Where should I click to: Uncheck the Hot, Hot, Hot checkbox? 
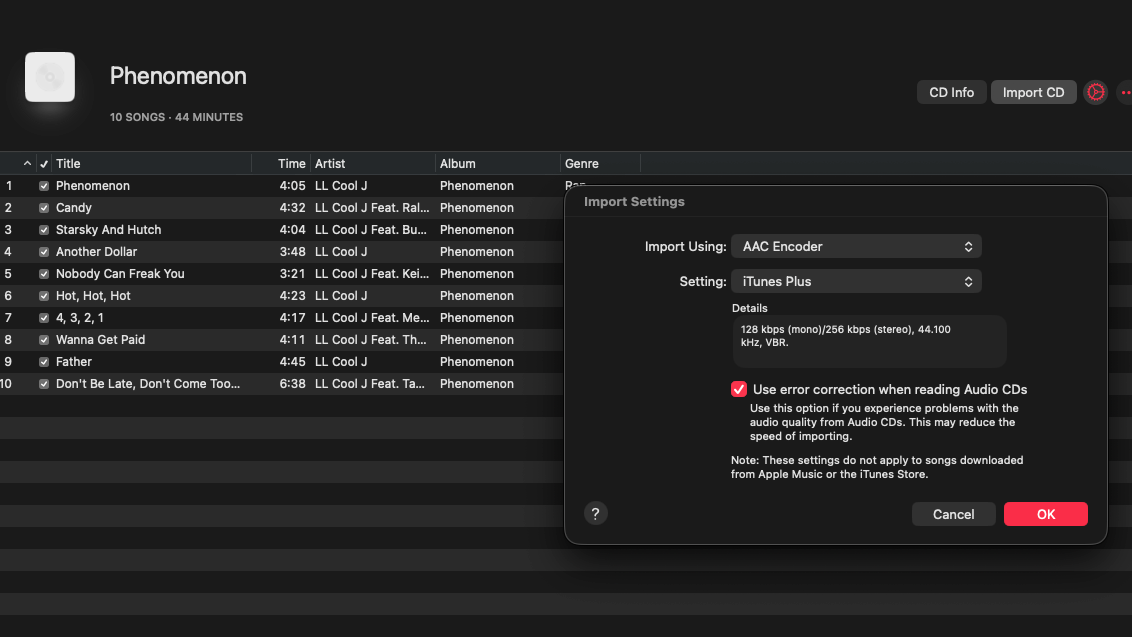(44, 296)
